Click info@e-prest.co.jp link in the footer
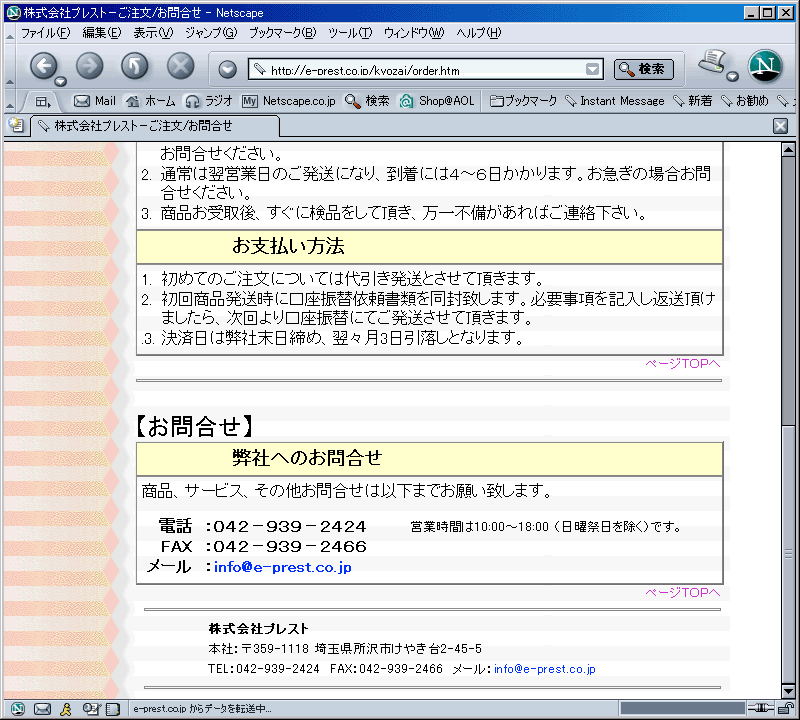The width and height of the screenshot is (800, 720). click(544, 669)
